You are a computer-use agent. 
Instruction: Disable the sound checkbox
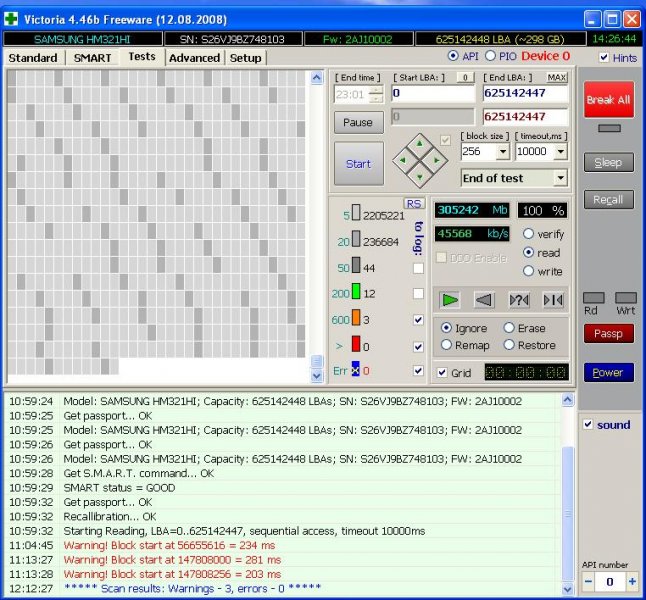[x=588, y=424]
